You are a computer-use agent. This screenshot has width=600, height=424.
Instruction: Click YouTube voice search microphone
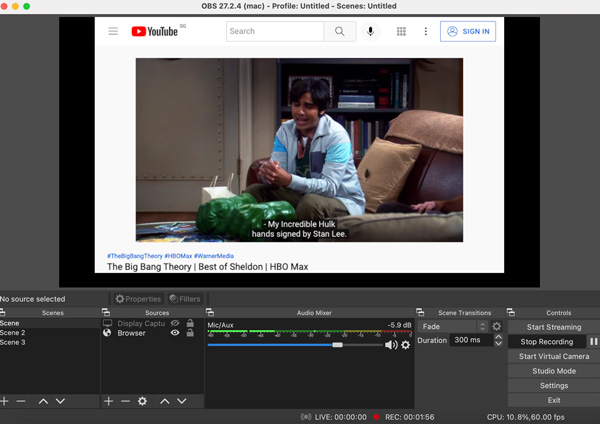[370, 31]
